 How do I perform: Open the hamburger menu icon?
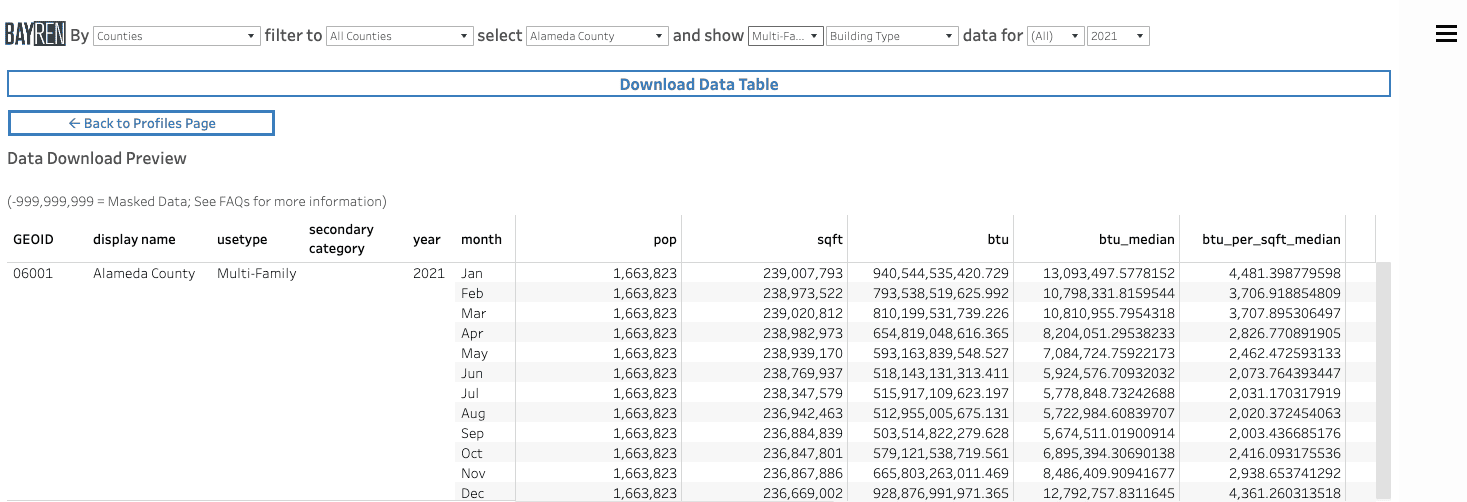point(1445,34)
